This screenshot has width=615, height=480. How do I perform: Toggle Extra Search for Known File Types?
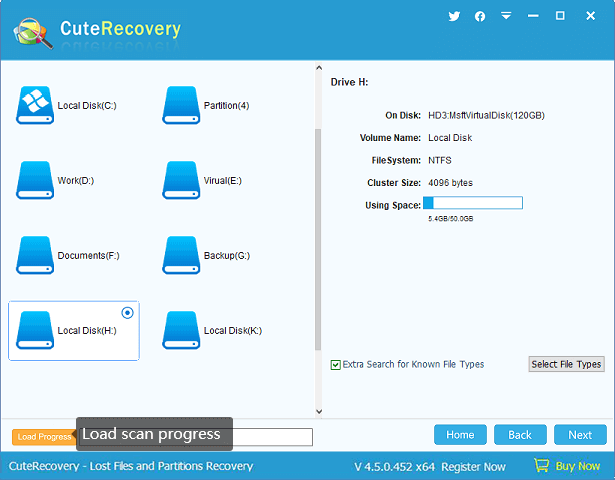(x=335, y=365)
